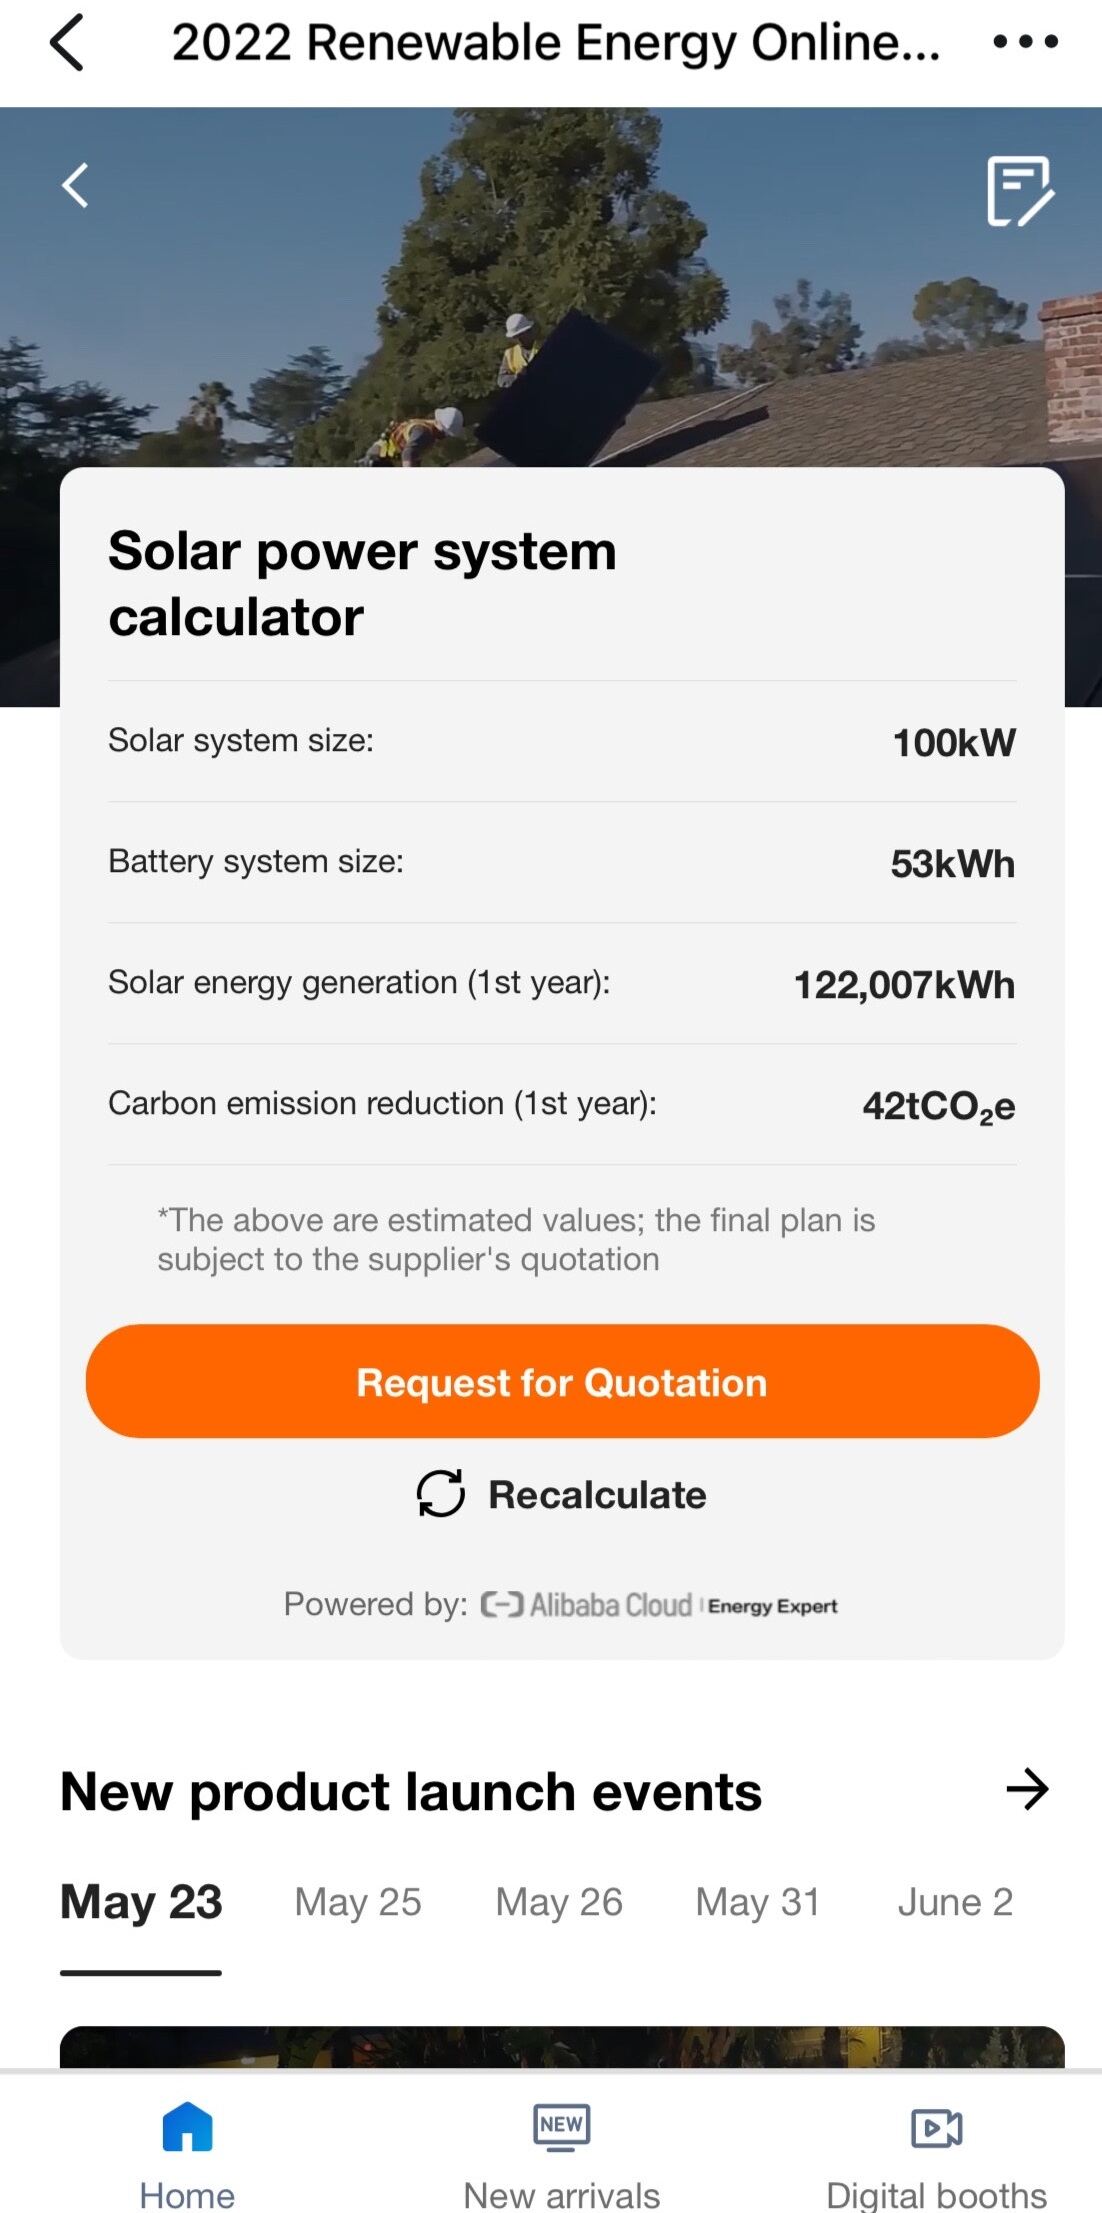Click the Recalculate text button
The width and height of the screenshot is (1102, 2213).
[x=597, y=1495]
